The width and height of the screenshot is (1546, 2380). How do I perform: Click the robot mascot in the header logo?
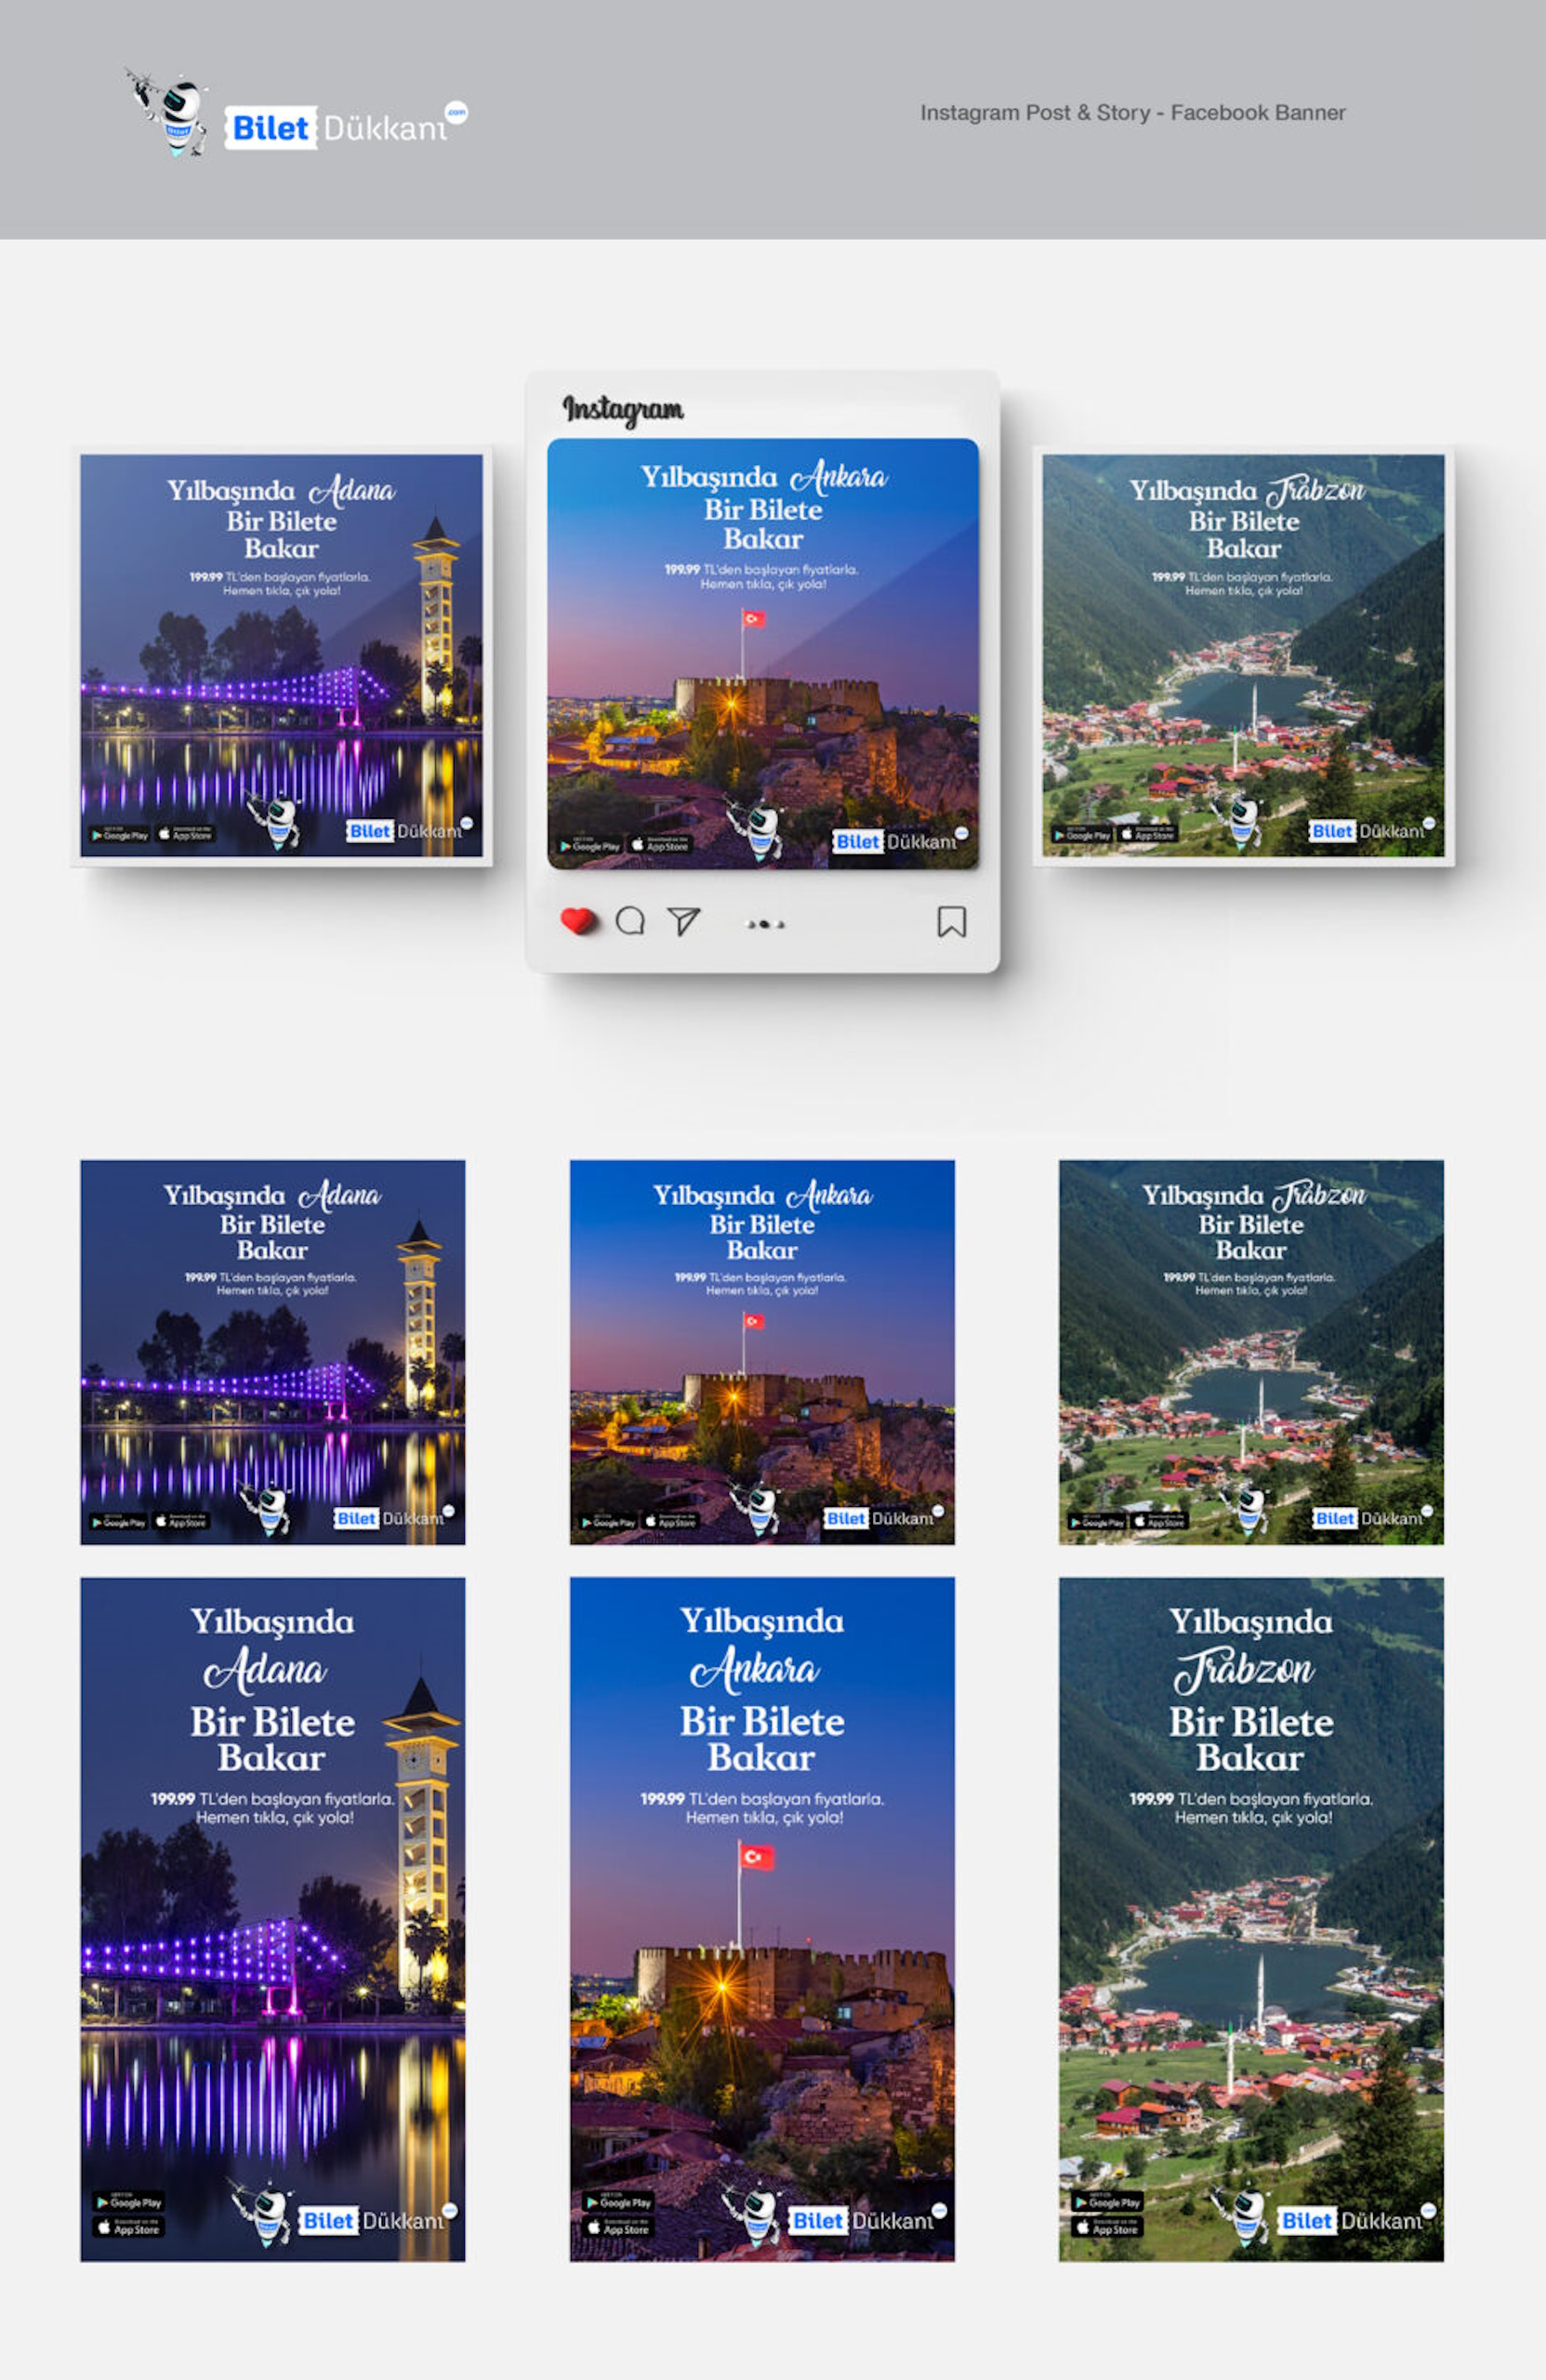pyautogui.click(x=172, y=115)
